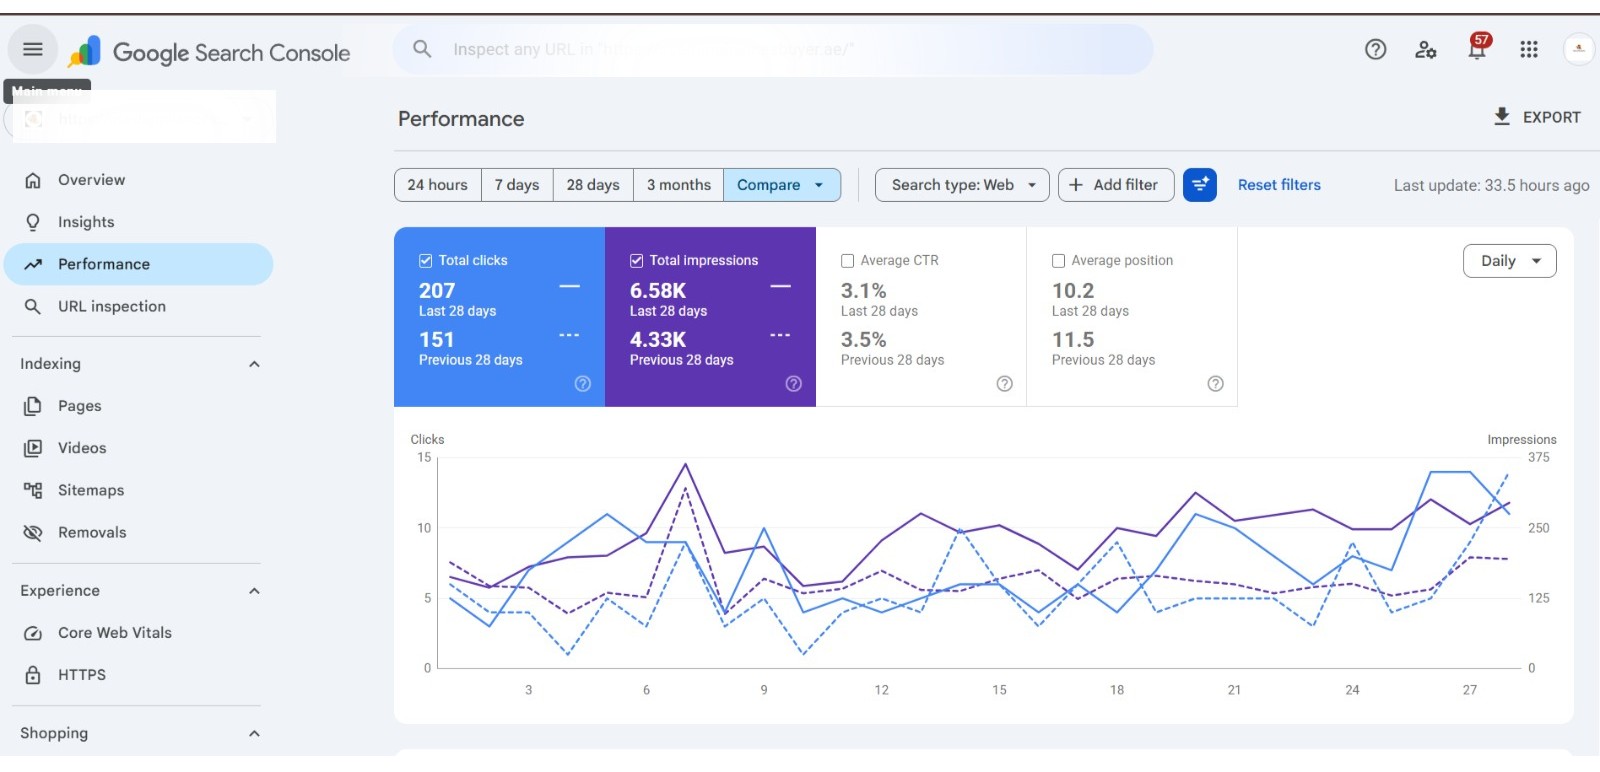The height and width of the screenshot is (772, 1600).
Task: Enable the Average CTR checkbox
Action: pyautogui.click(x=848, y=261)
